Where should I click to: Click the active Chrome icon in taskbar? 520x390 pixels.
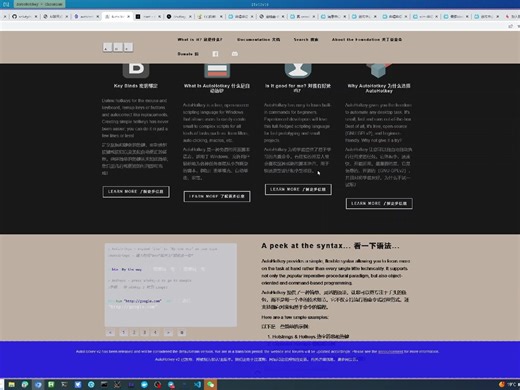tap(38, 384)
